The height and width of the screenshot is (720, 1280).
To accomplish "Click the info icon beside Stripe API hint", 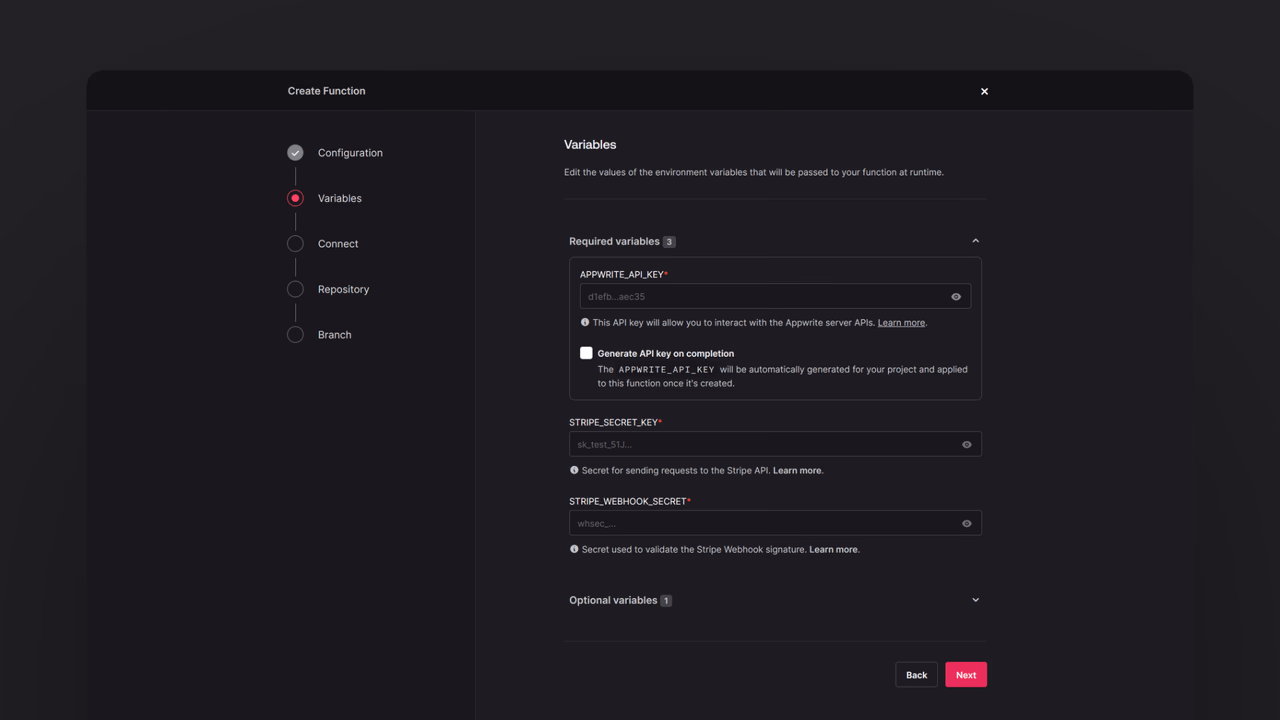I will [574, 470].
